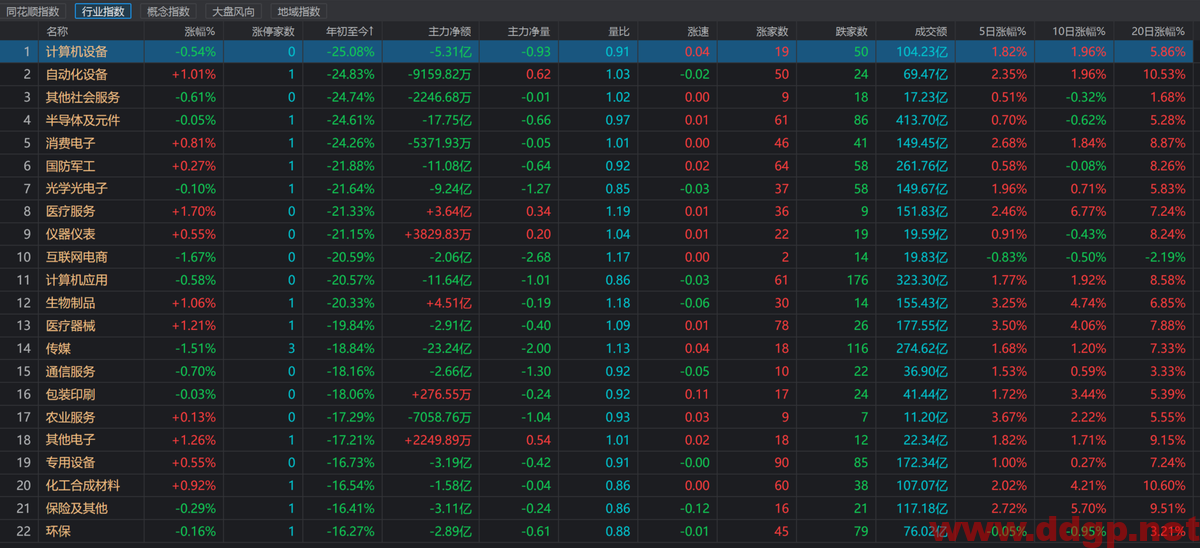The image size is (1200, 548).
Task: Click 医疗服务 10-day value 6.77%
Action: [x=1086, y=211]
